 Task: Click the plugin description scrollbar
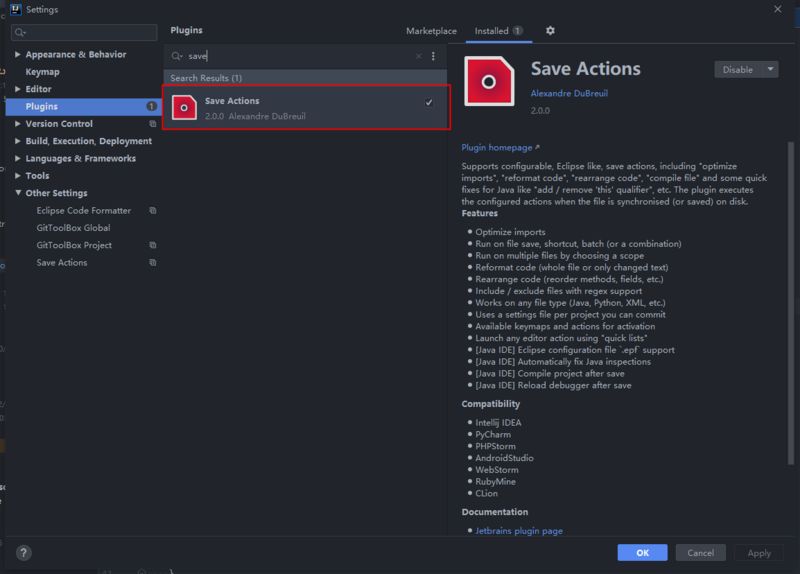(791, 304)
